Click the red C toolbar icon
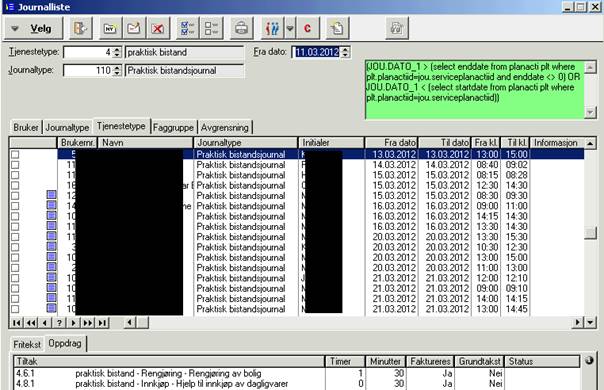604x390 pixels. coord(307,28)
